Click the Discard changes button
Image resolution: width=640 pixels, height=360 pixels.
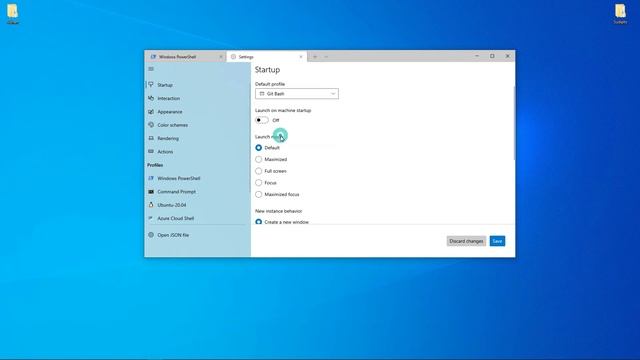pyautogui.click(x=466, y=241)
